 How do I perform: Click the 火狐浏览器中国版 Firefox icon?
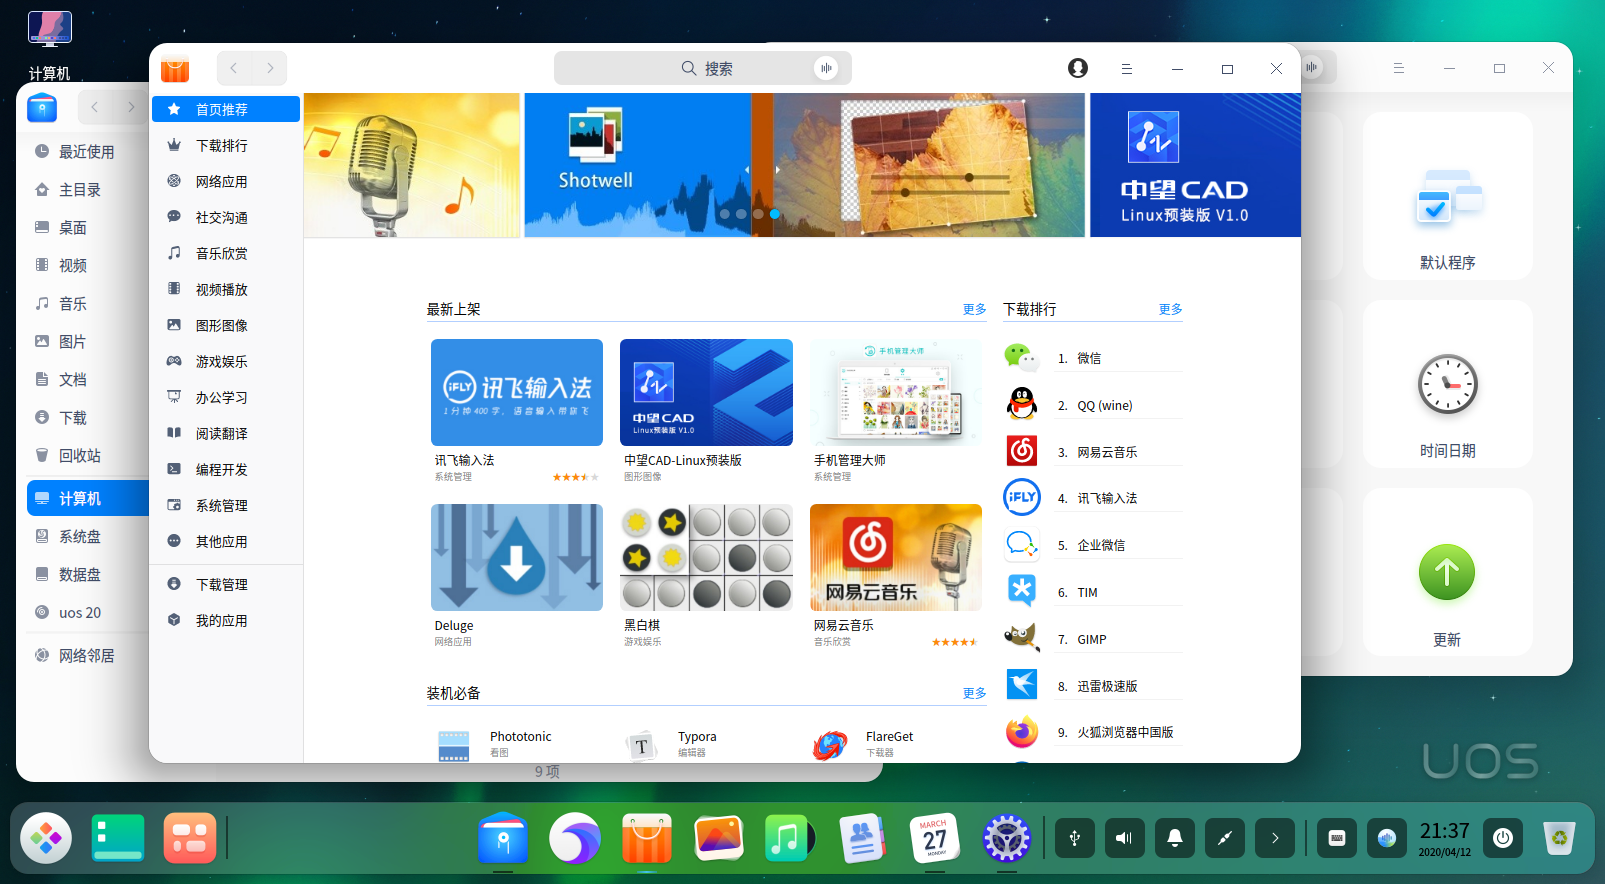pyautogui.click(x=1021, y=732)
